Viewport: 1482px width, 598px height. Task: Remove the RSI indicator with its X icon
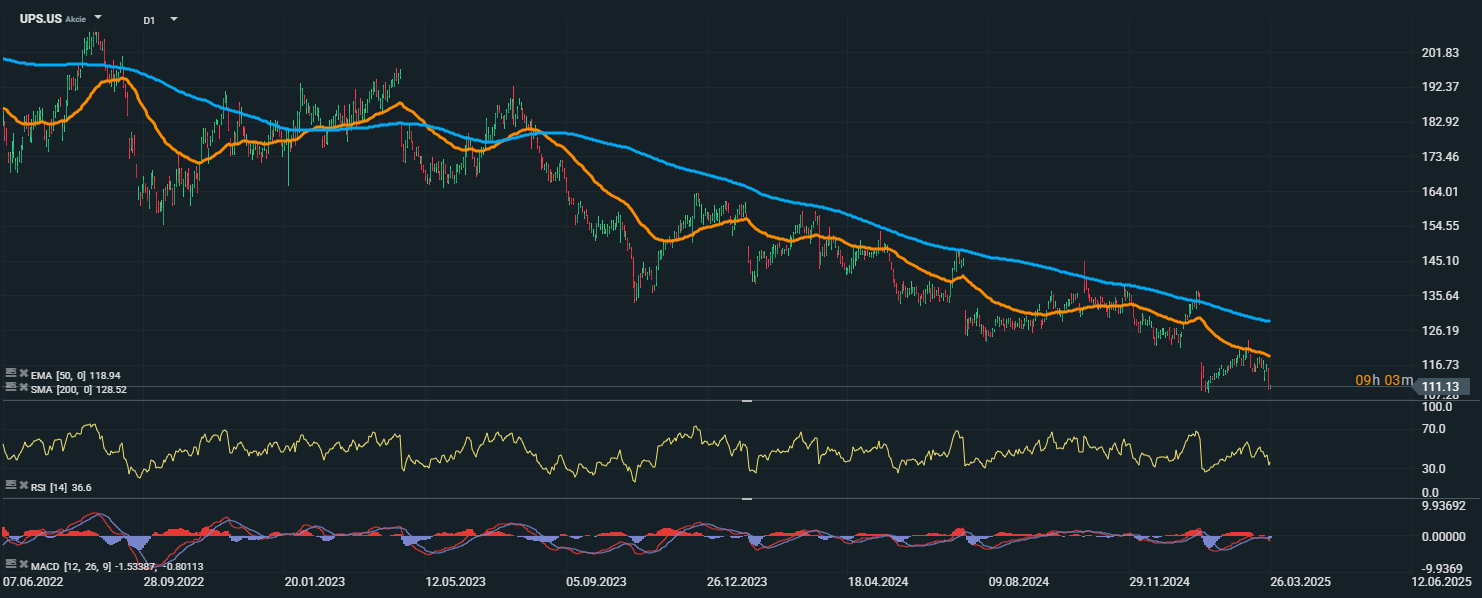click(x=22, y=484)
